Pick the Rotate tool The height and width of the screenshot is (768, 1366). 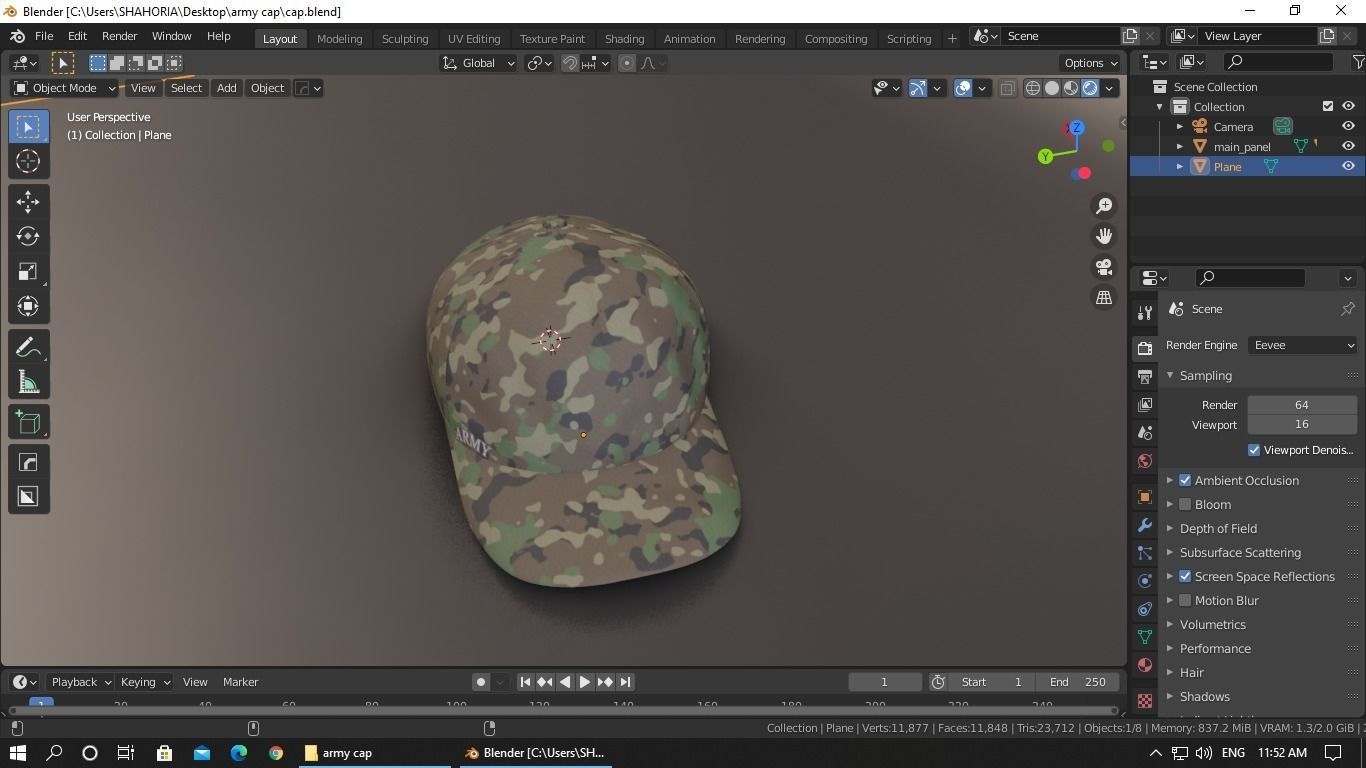point(28,236)
